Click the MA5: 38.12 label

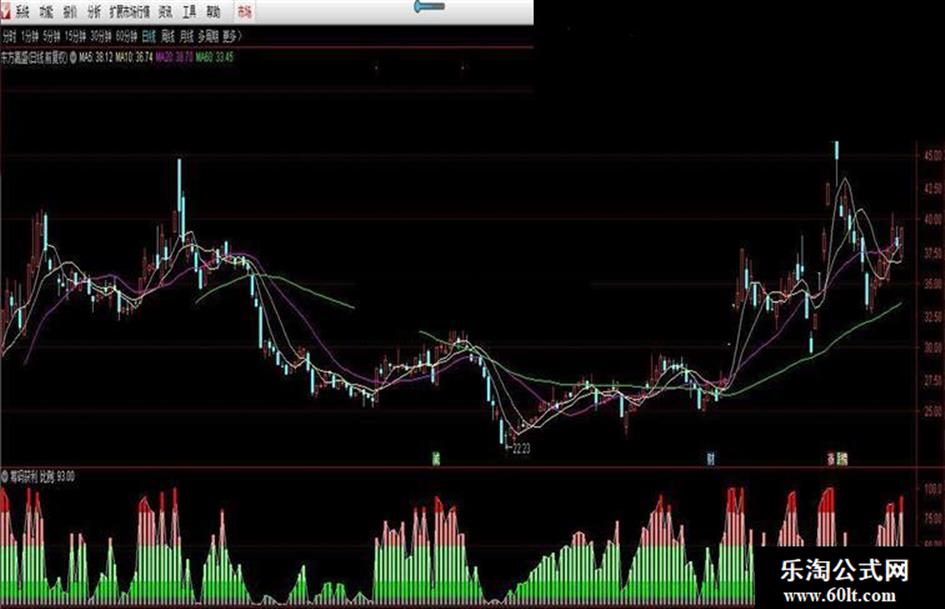(96, 57)
